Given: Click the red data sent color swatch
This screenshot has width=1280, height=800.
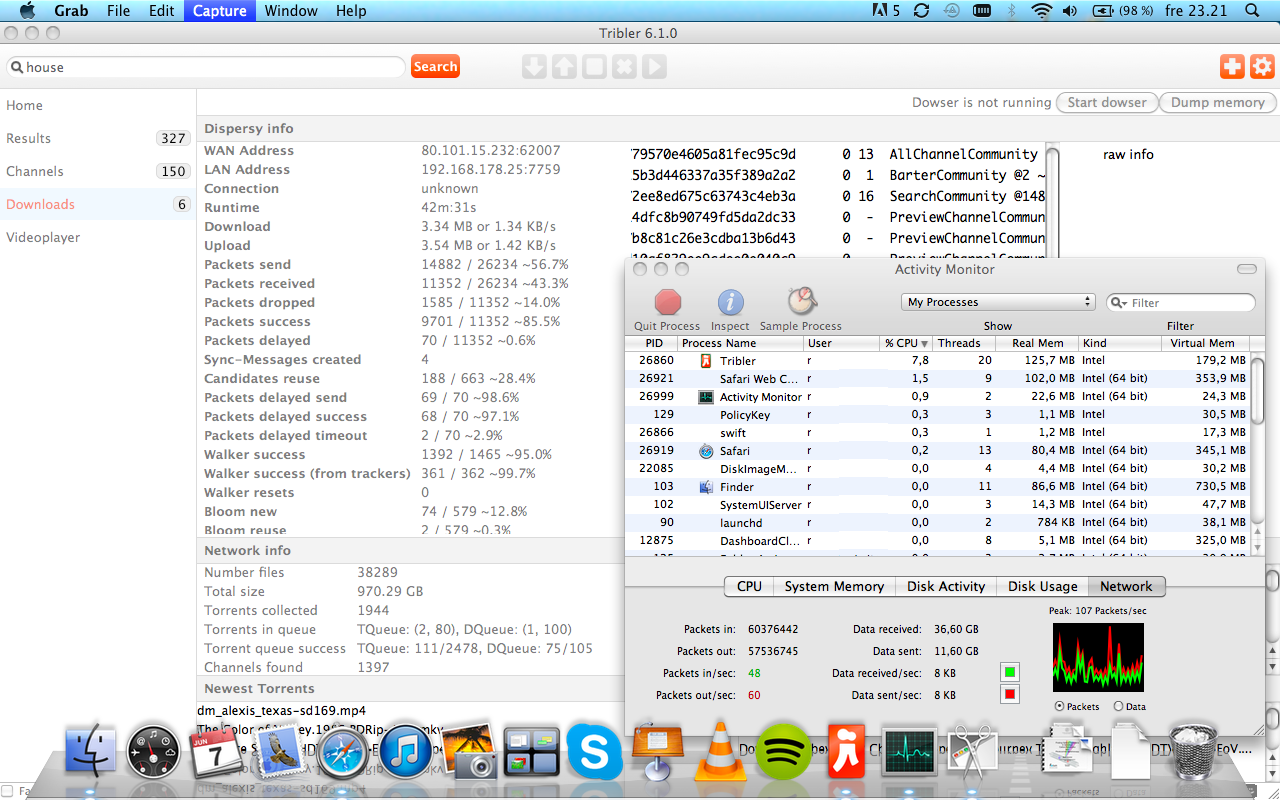Looking at the screenshot, I should coord(1010,695).
